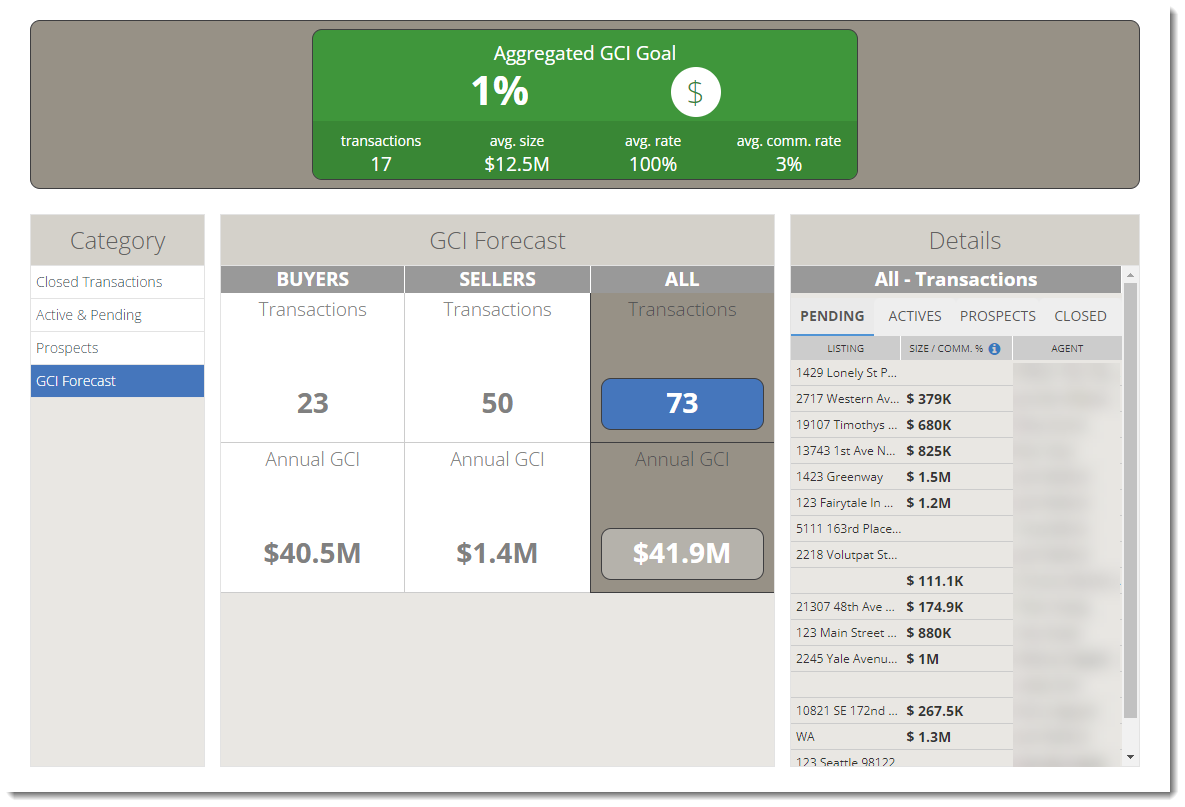Select Closed Transactions category
Image resolution: width=1185 pixels, height=807 pixels.
pos(99,282)
